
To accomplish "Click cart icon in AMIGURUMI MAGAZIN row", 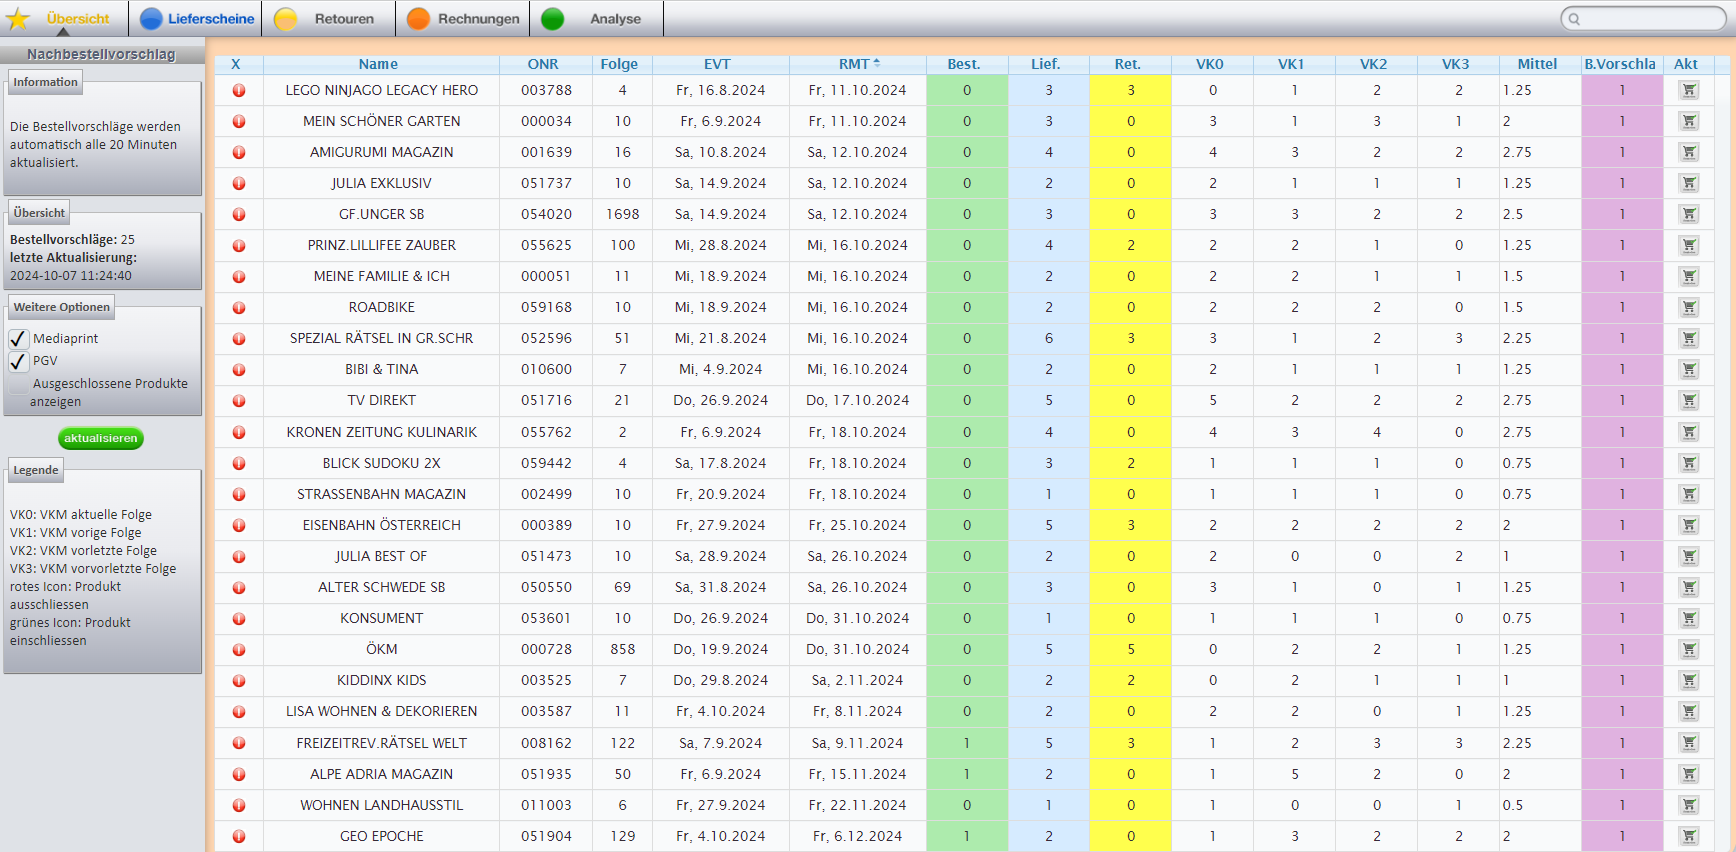I will 1689,153.
